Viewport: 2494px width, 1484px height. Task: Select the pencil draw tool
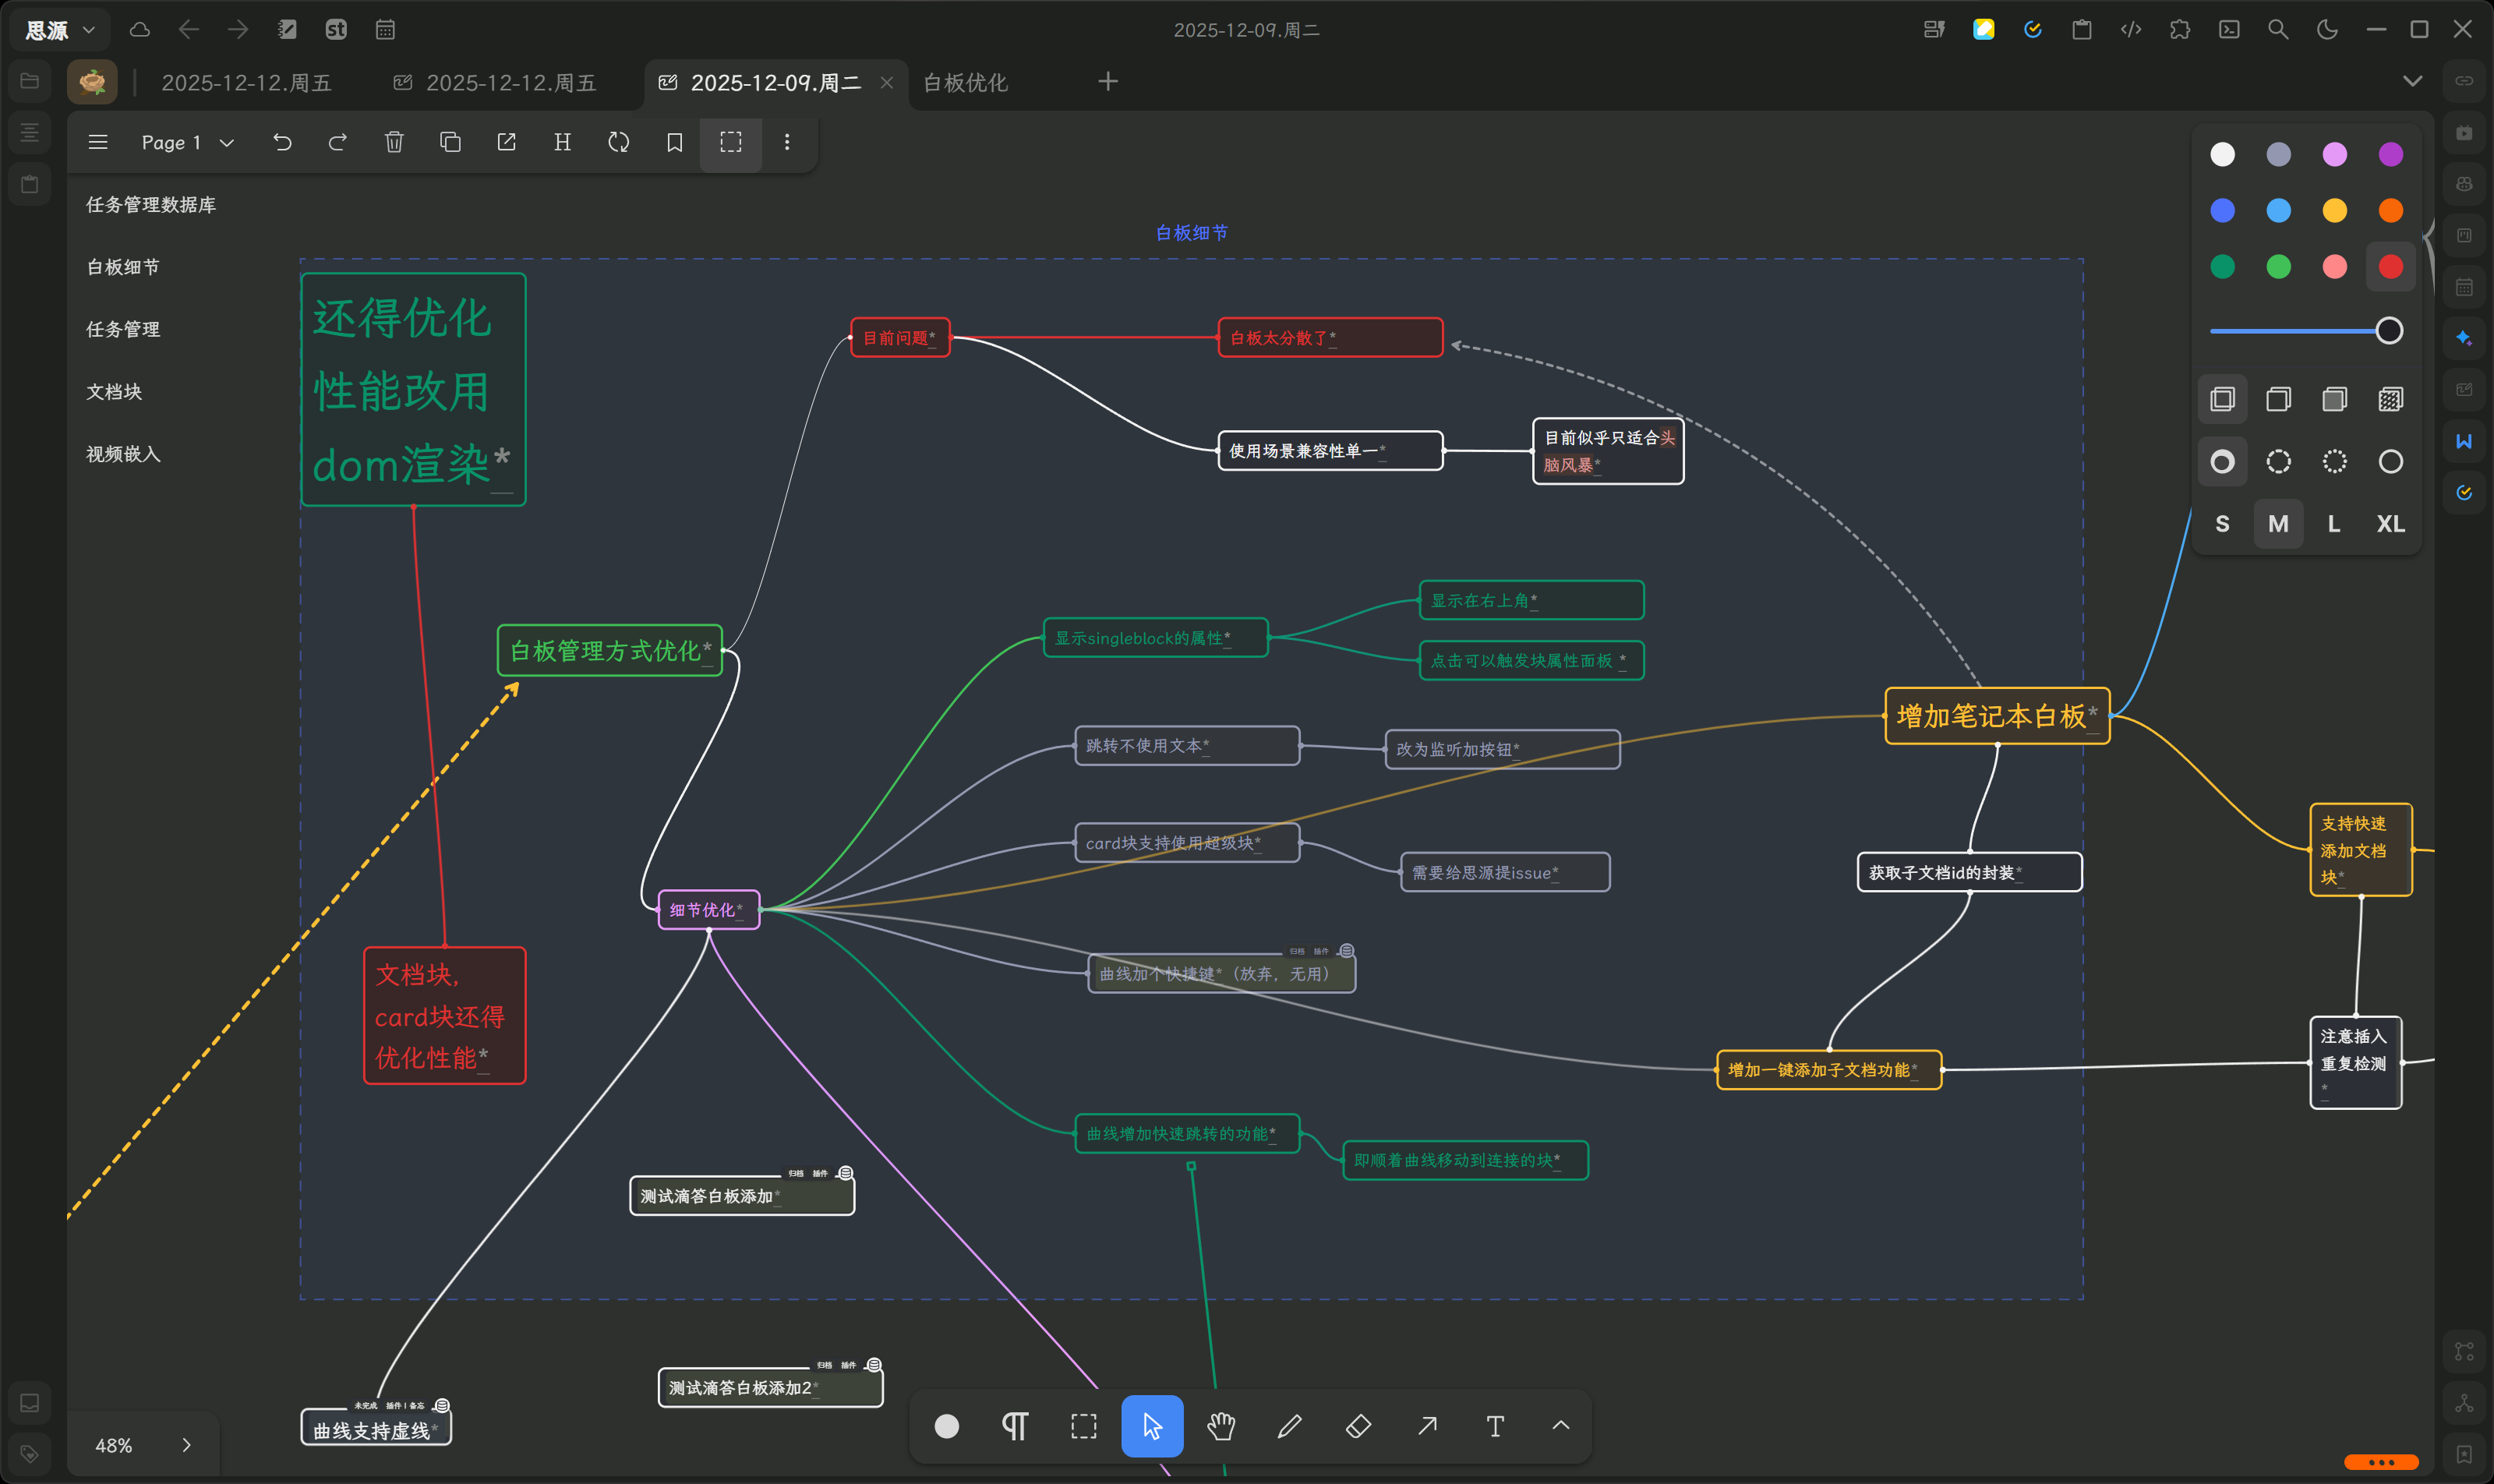pos(1289,1426)
